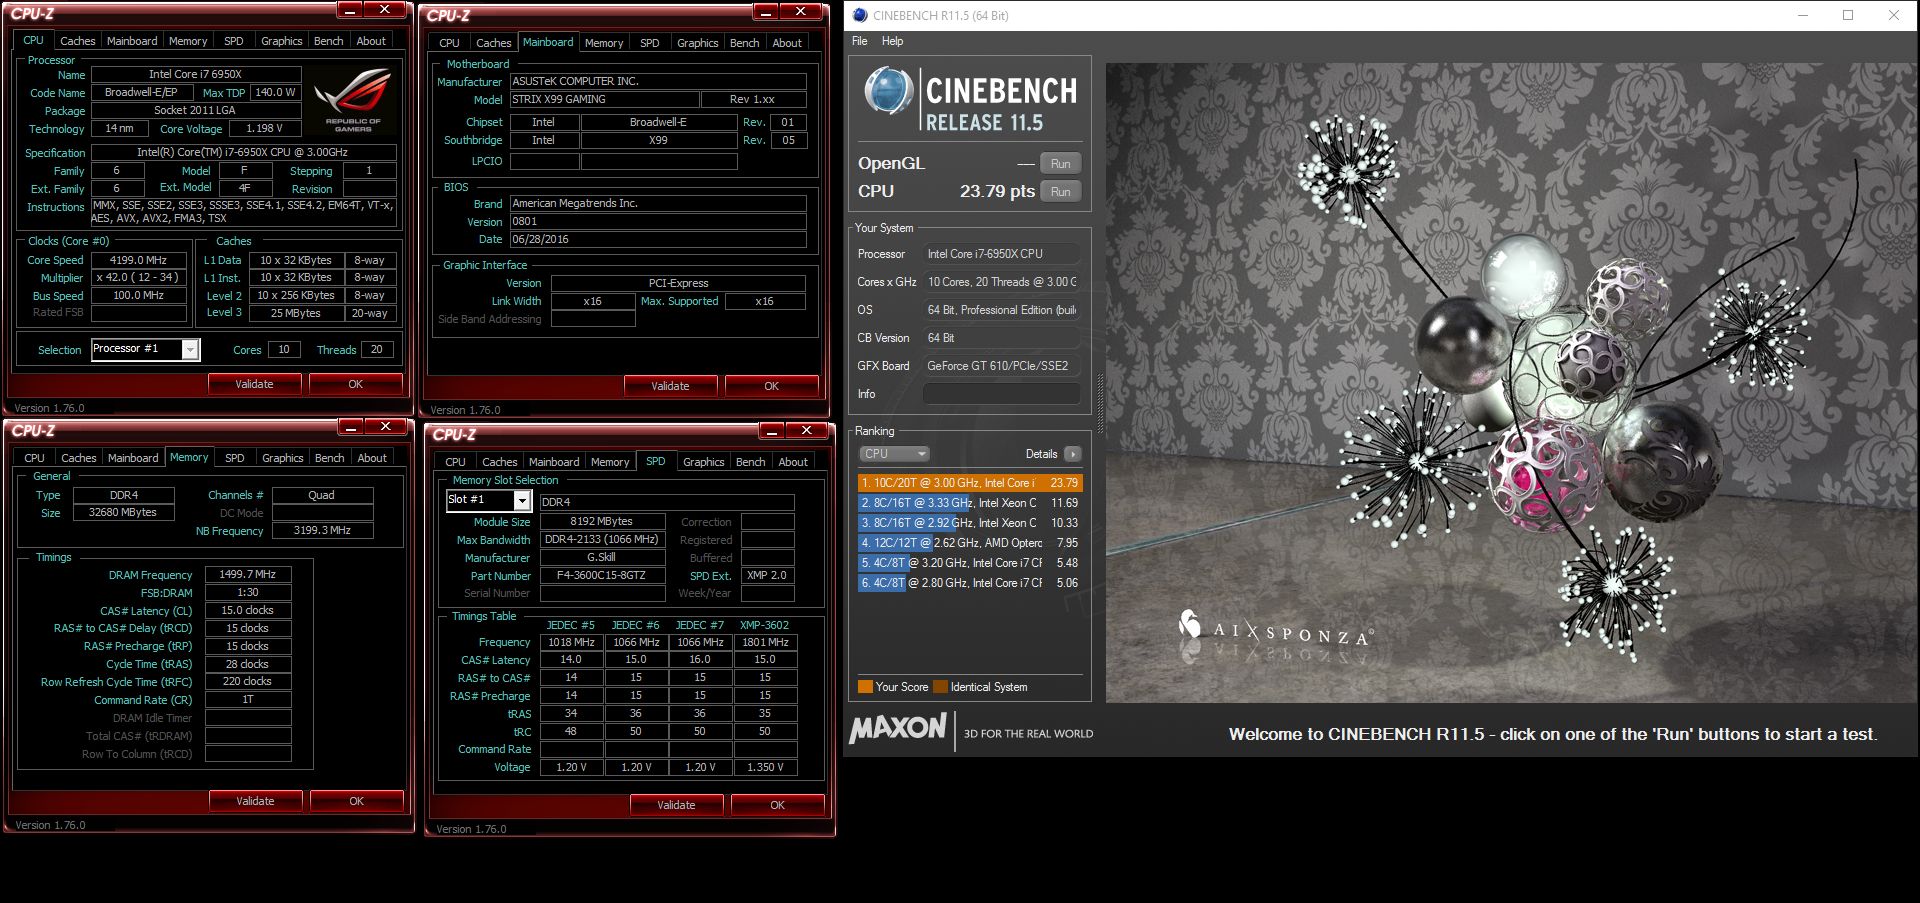
Task: Click OK in the CPU-Z Mainboard window
Action: [x=771, y=386]
